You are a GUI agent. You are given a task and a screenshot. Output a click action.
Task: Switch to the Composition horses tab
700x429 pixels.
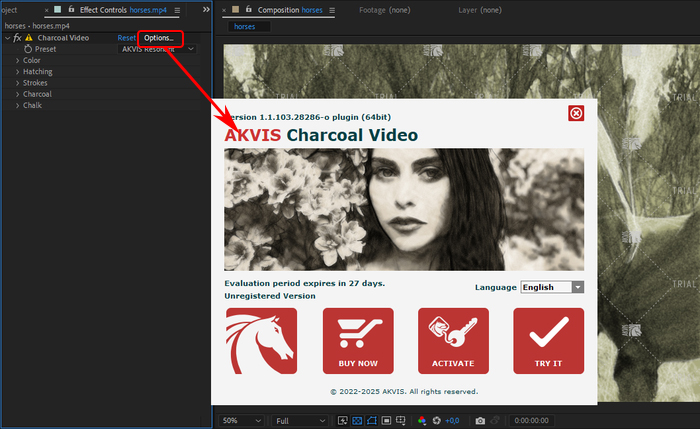[x=290, y=10]
